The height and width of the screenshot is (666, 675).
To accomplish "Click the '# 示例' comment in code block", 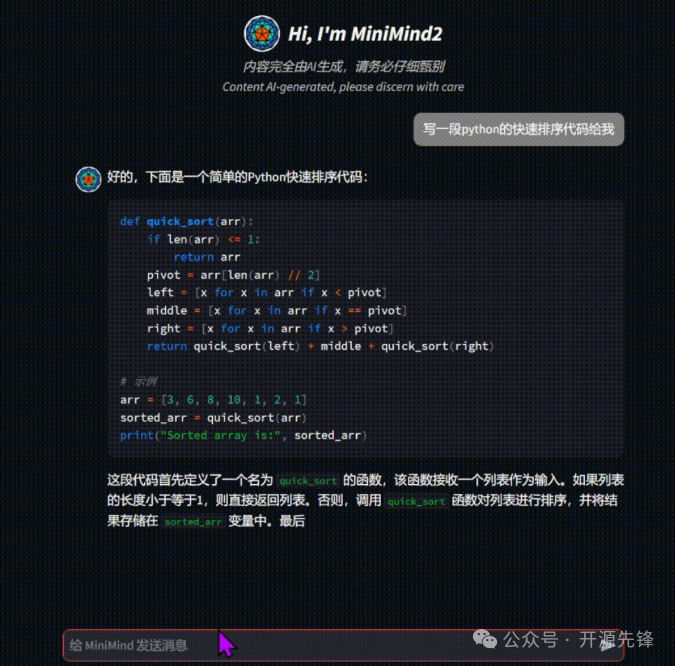I will [x=139, y=381].
